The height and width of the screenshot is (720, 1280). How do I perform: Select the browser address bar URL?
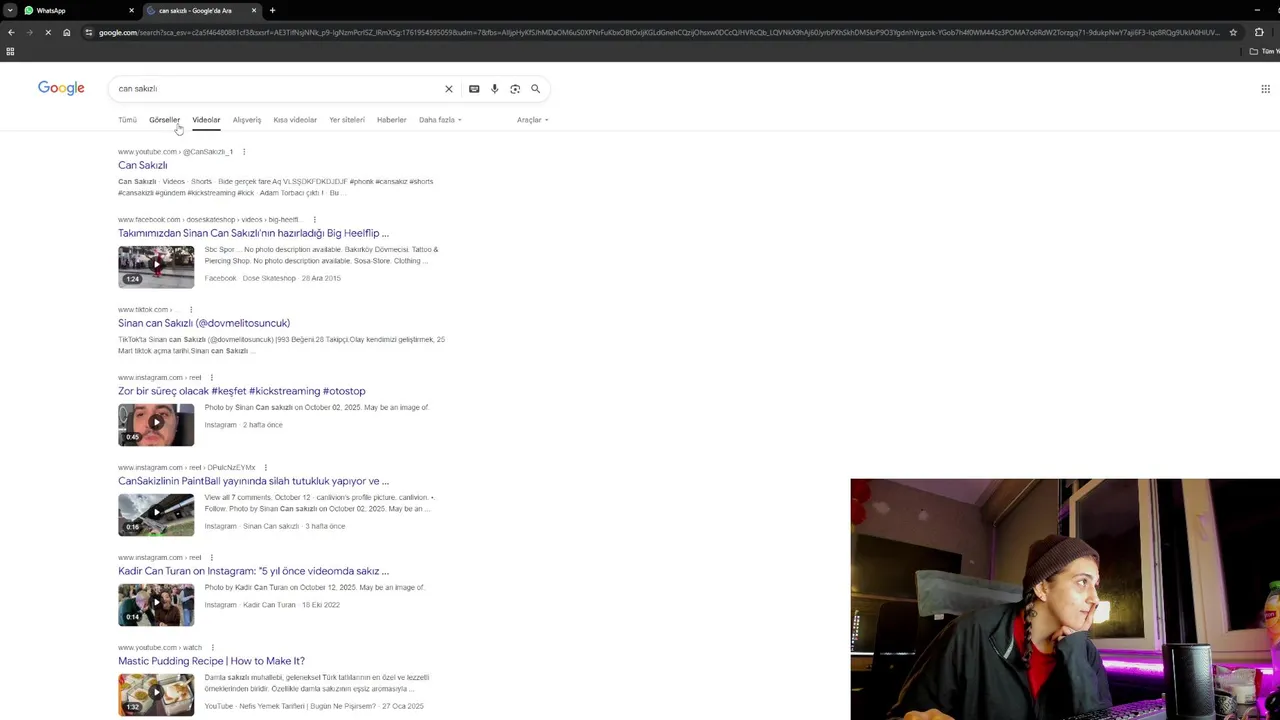(660, 32)
